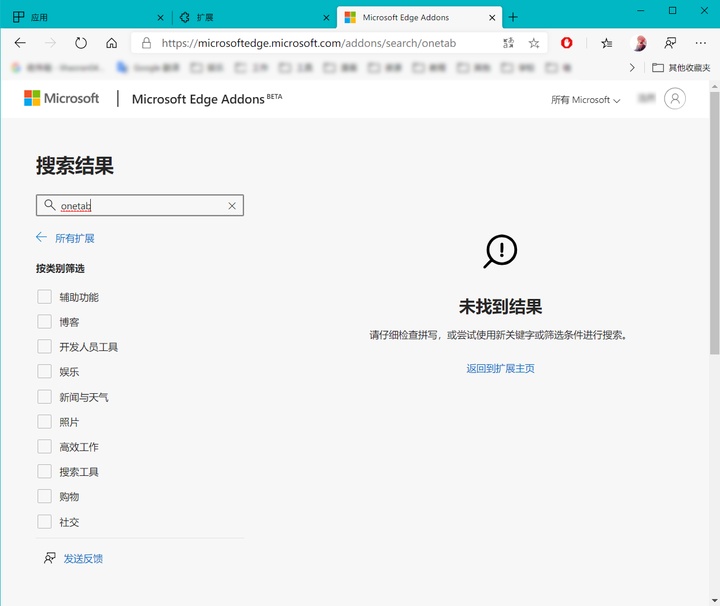Check the 开发人员工具 filter
This screenshot has height=606, width=720.
(45, 346)
